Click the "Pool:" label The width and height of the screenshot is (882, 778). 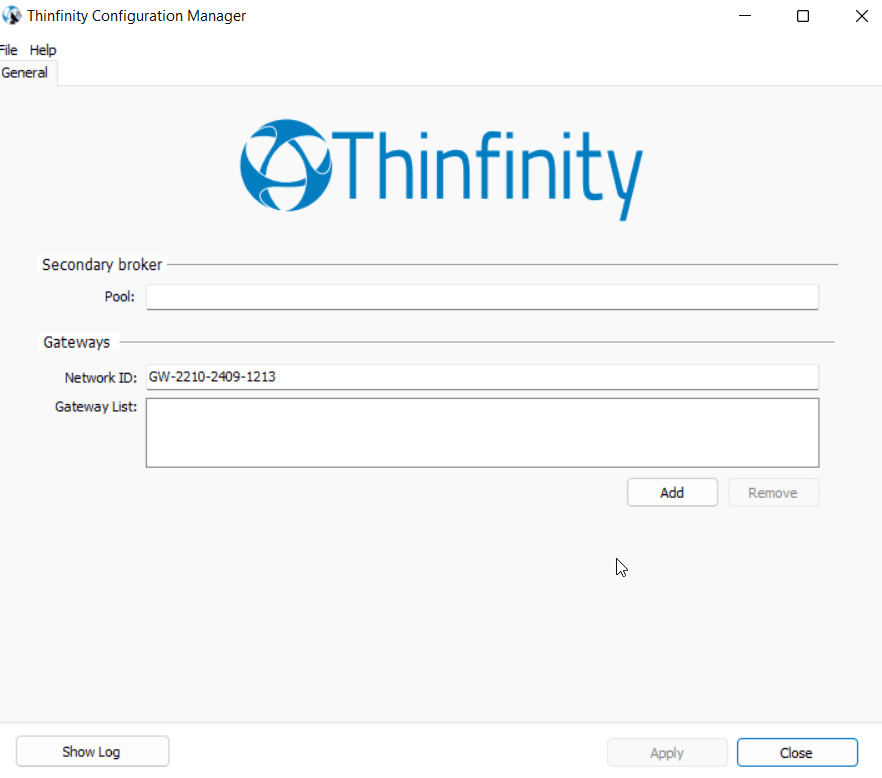tap(120, 296)
